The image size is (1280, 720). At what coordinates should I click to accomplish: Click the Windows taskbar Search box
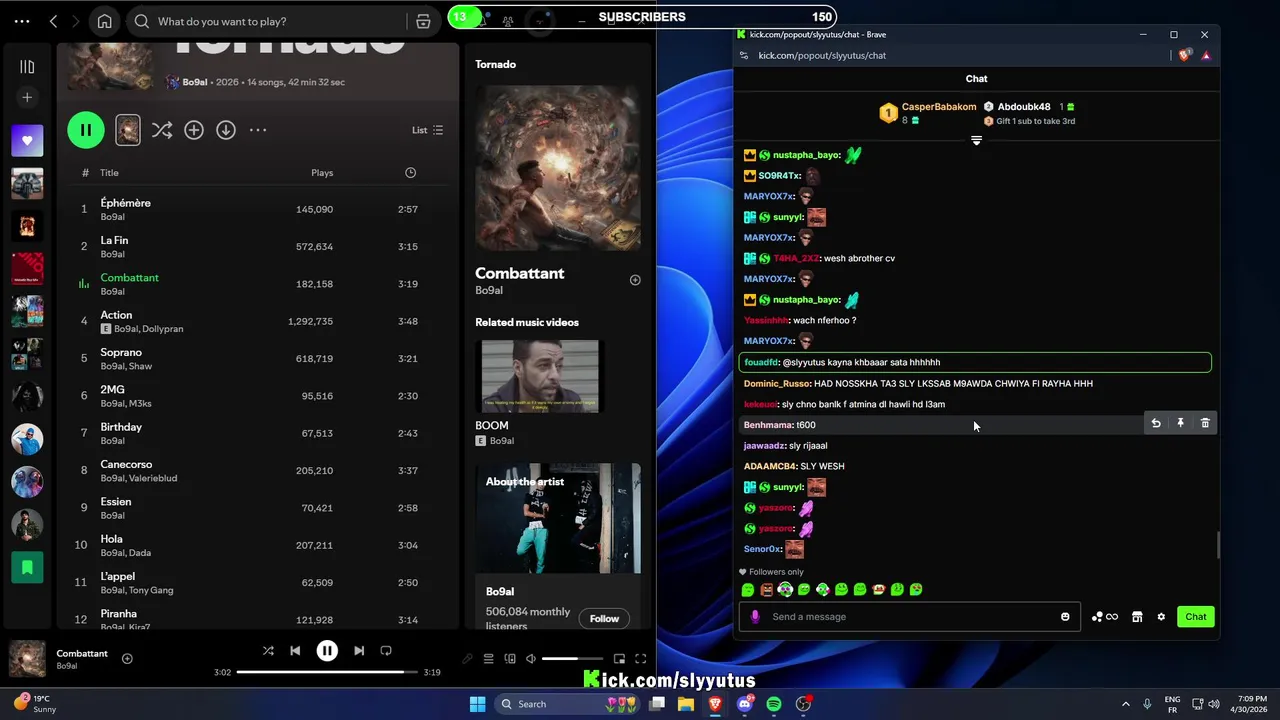pos(568,704)
